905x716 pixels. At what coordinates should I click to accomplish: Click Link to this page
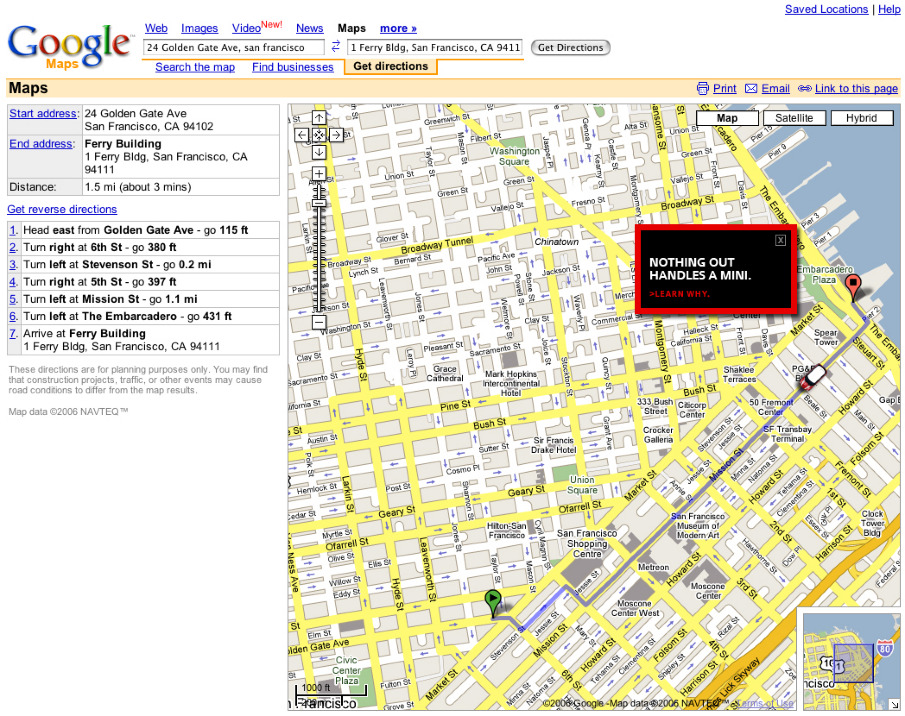(x=856, y=88)
